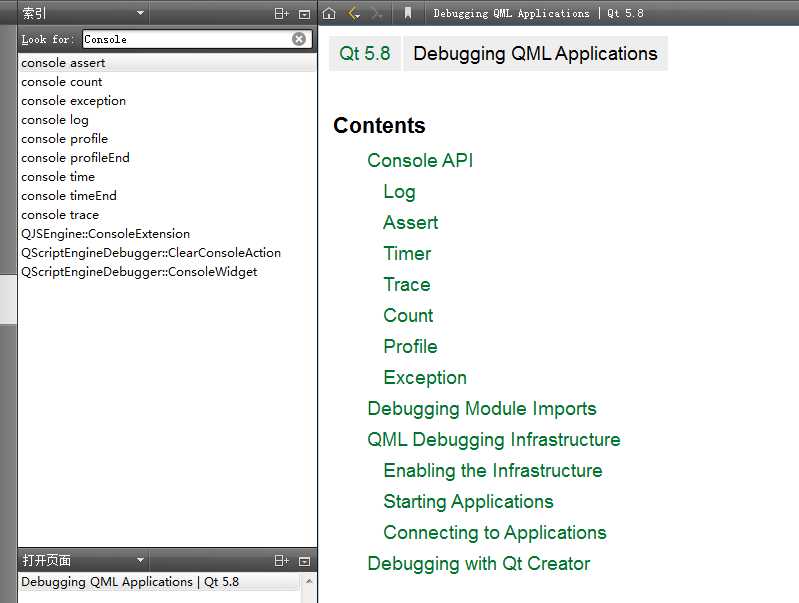Viewport: 799px width, 603px height.
Task: Select index entry 'console profileEnd'
Action: pos(167,158)
